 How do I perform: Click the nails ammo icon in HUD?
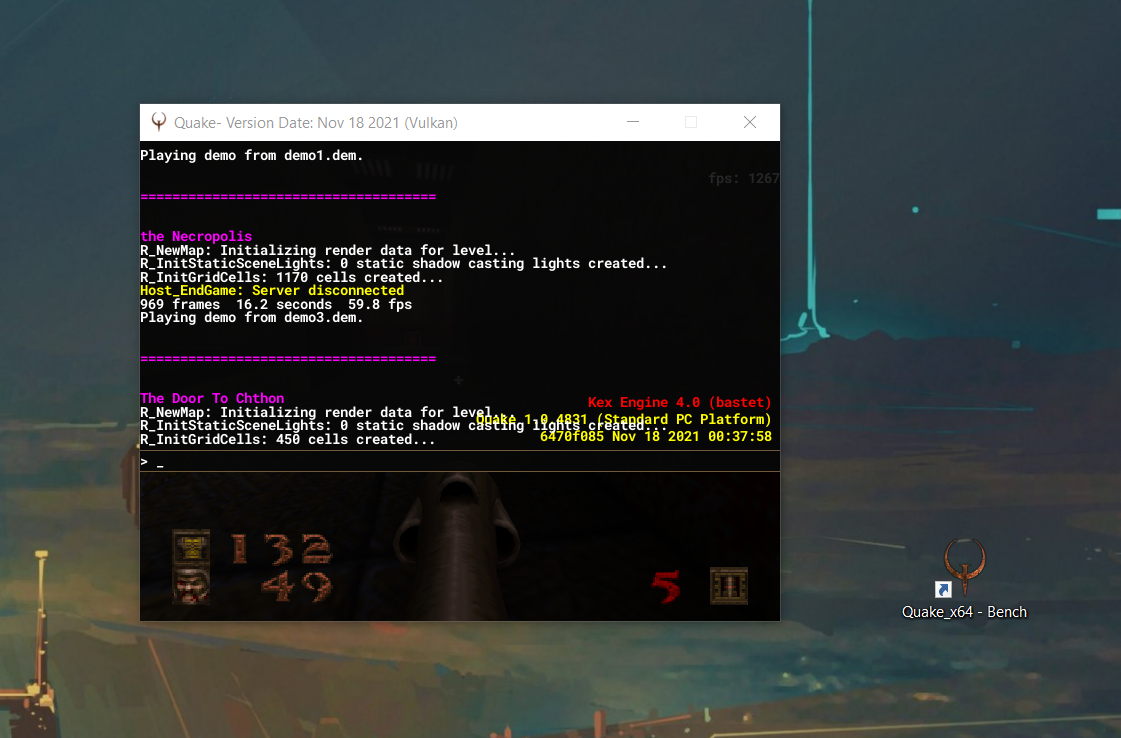(x=729, y=586)
